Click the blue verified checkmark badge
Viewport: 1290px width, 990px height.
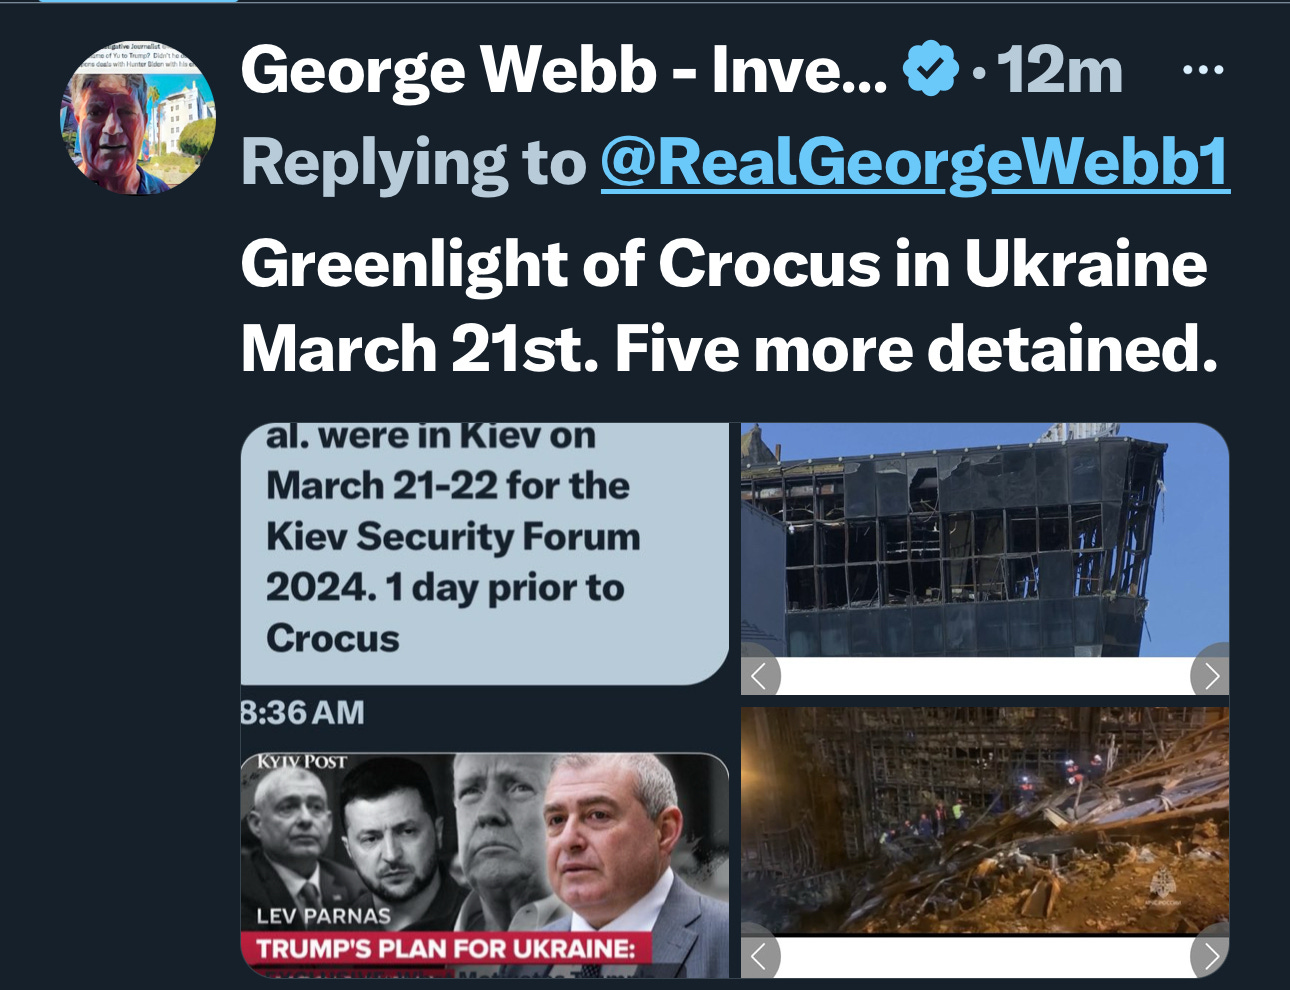(930, 68)
